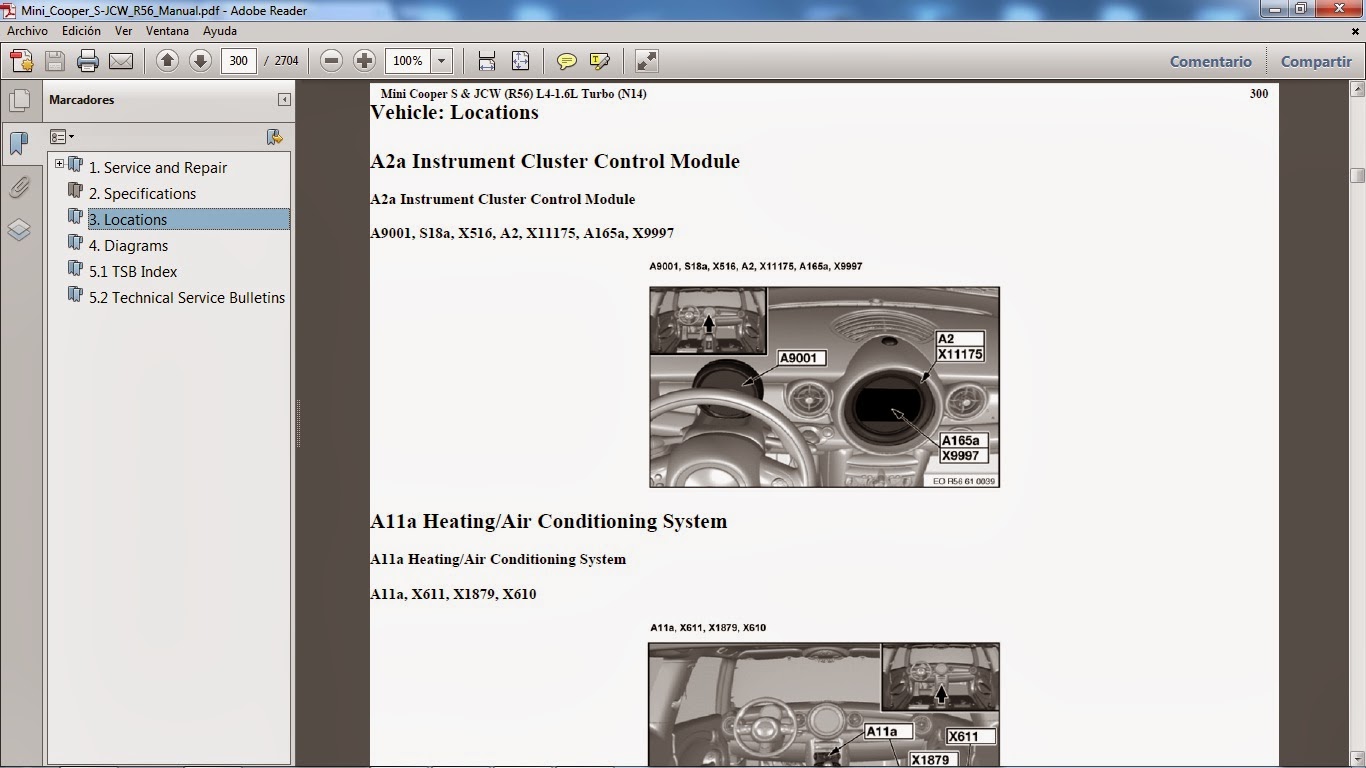Click the document vertical scrollbar thumb
The height and width of the screenshot is (768, 1366).
(1357, 176)
